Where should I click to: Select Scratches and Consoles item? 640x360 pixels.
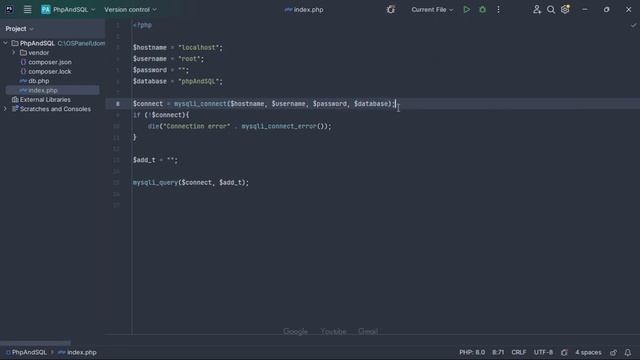pyautogui.click(x=55, y=109)
